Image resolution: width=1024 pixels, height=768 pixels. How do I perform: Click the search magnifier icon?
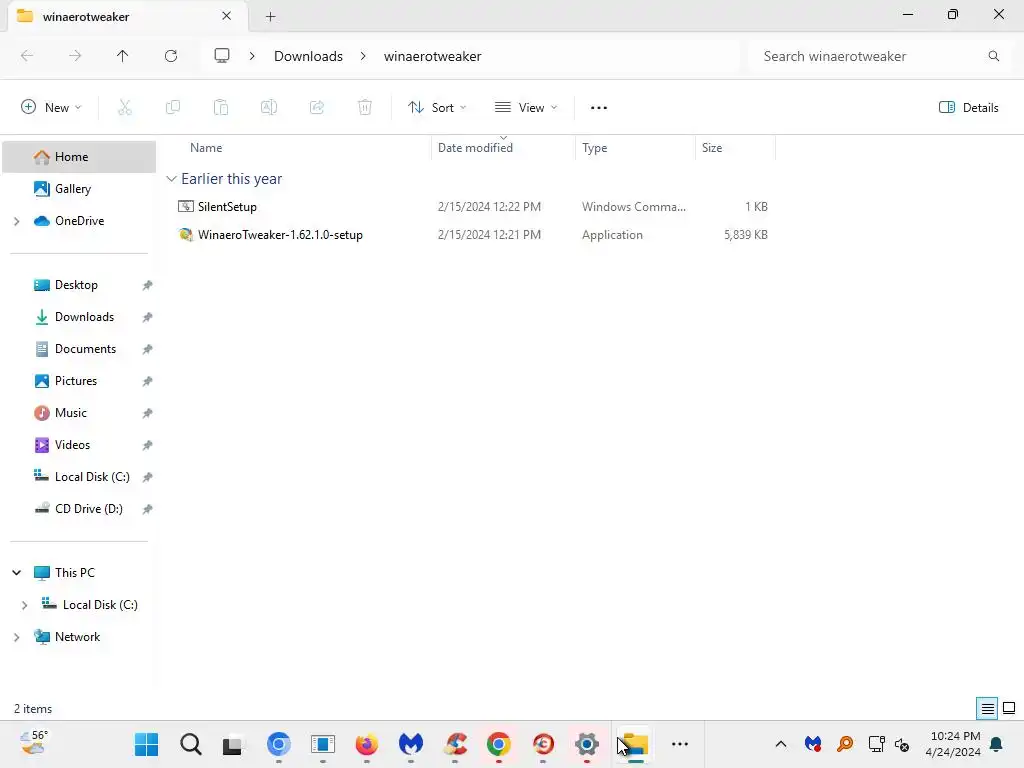point(993,56)
